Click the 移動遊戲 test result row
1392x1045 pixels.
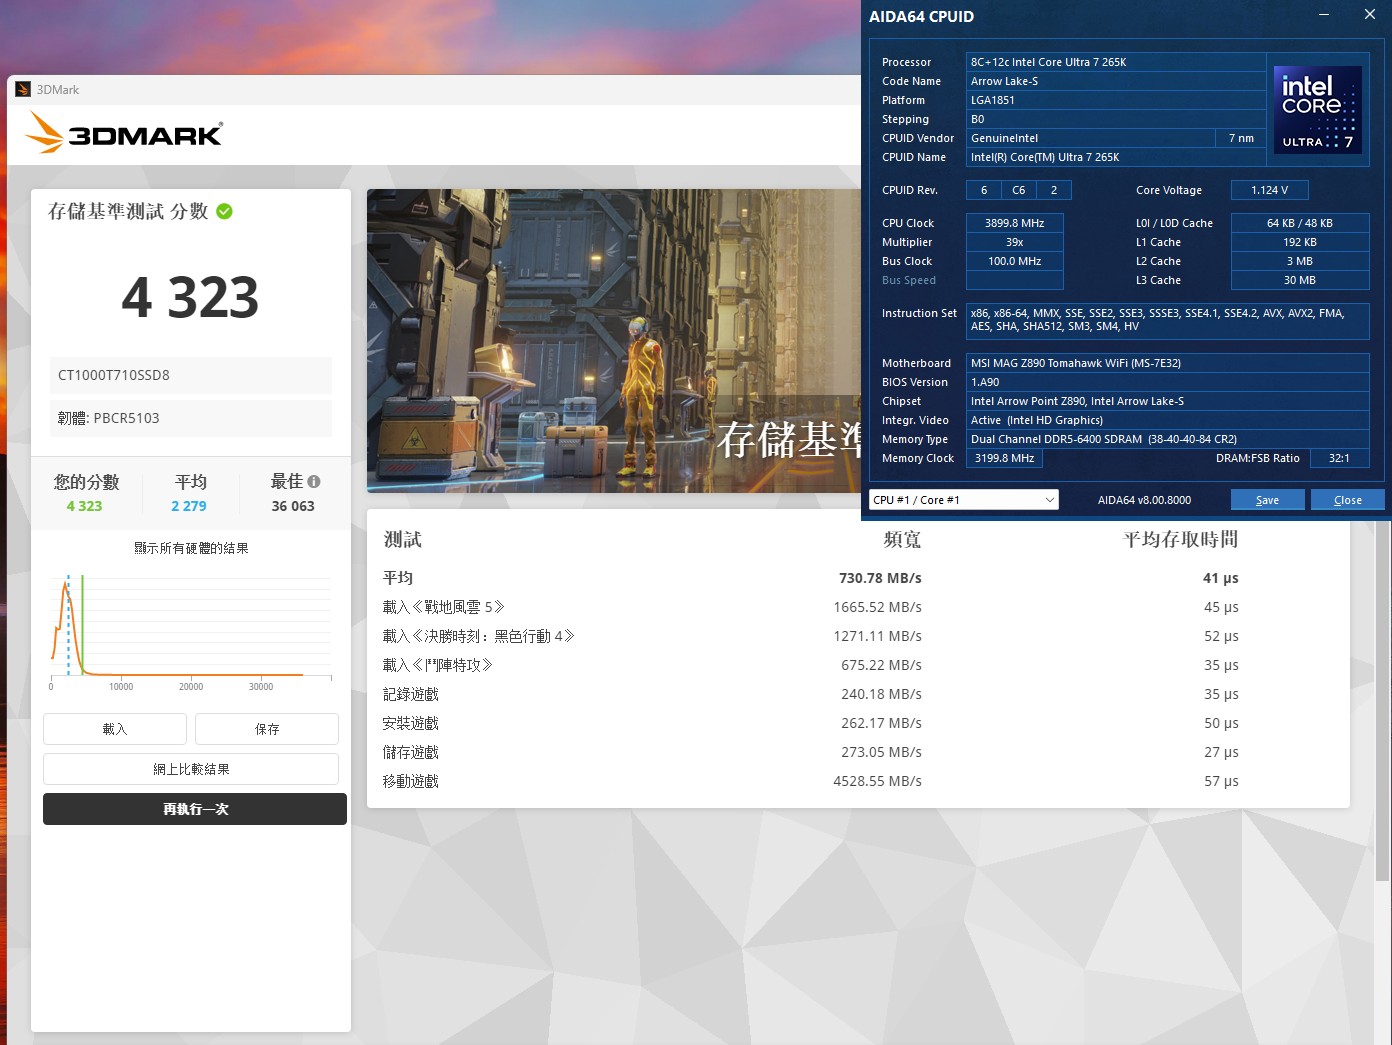point(810,781)
